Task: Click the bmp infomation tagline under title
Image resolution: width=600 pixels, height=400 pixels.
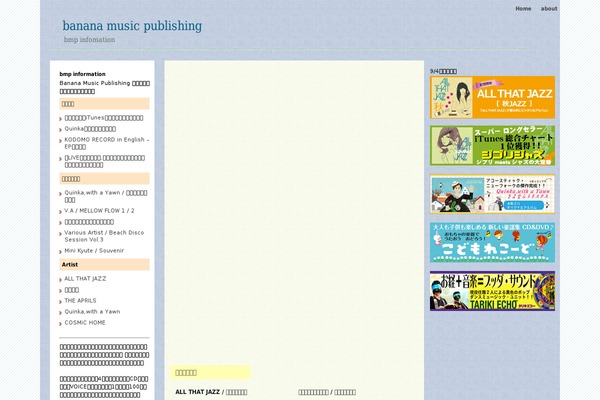Action: [x=89, y=39]
